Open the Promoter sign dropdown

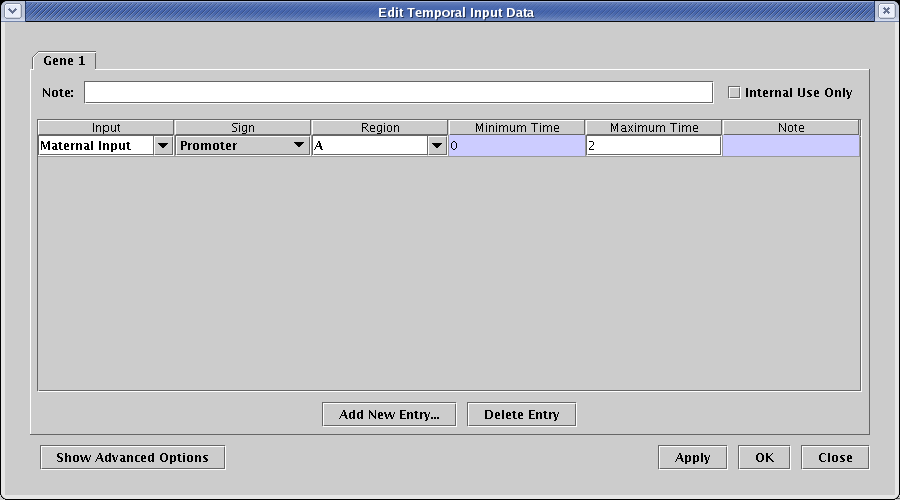tap(242, 146)
